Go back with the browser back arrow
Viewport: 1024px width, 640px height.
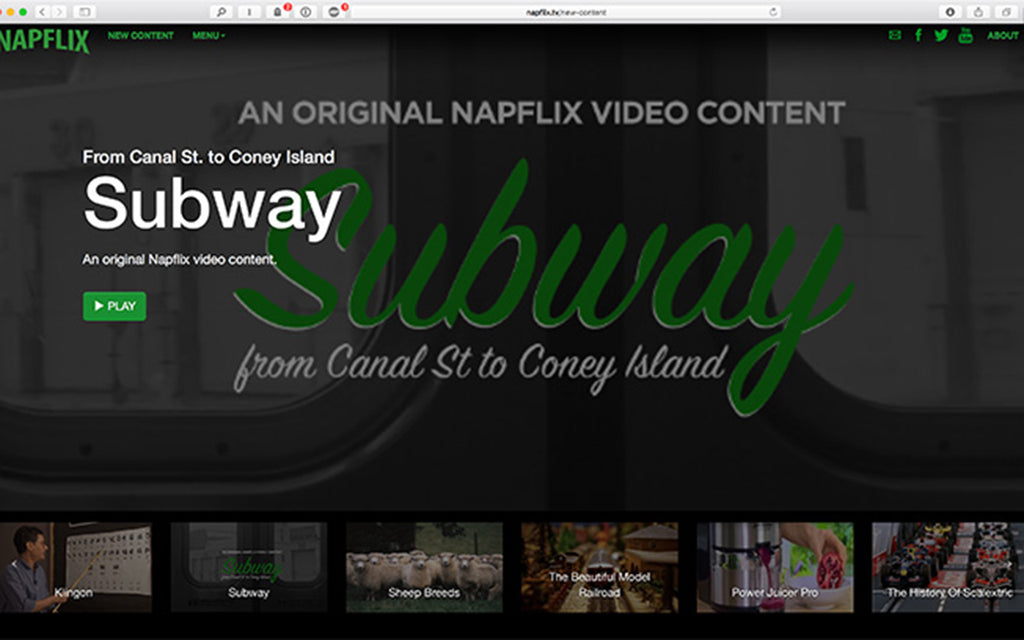[x=42, y=12]
